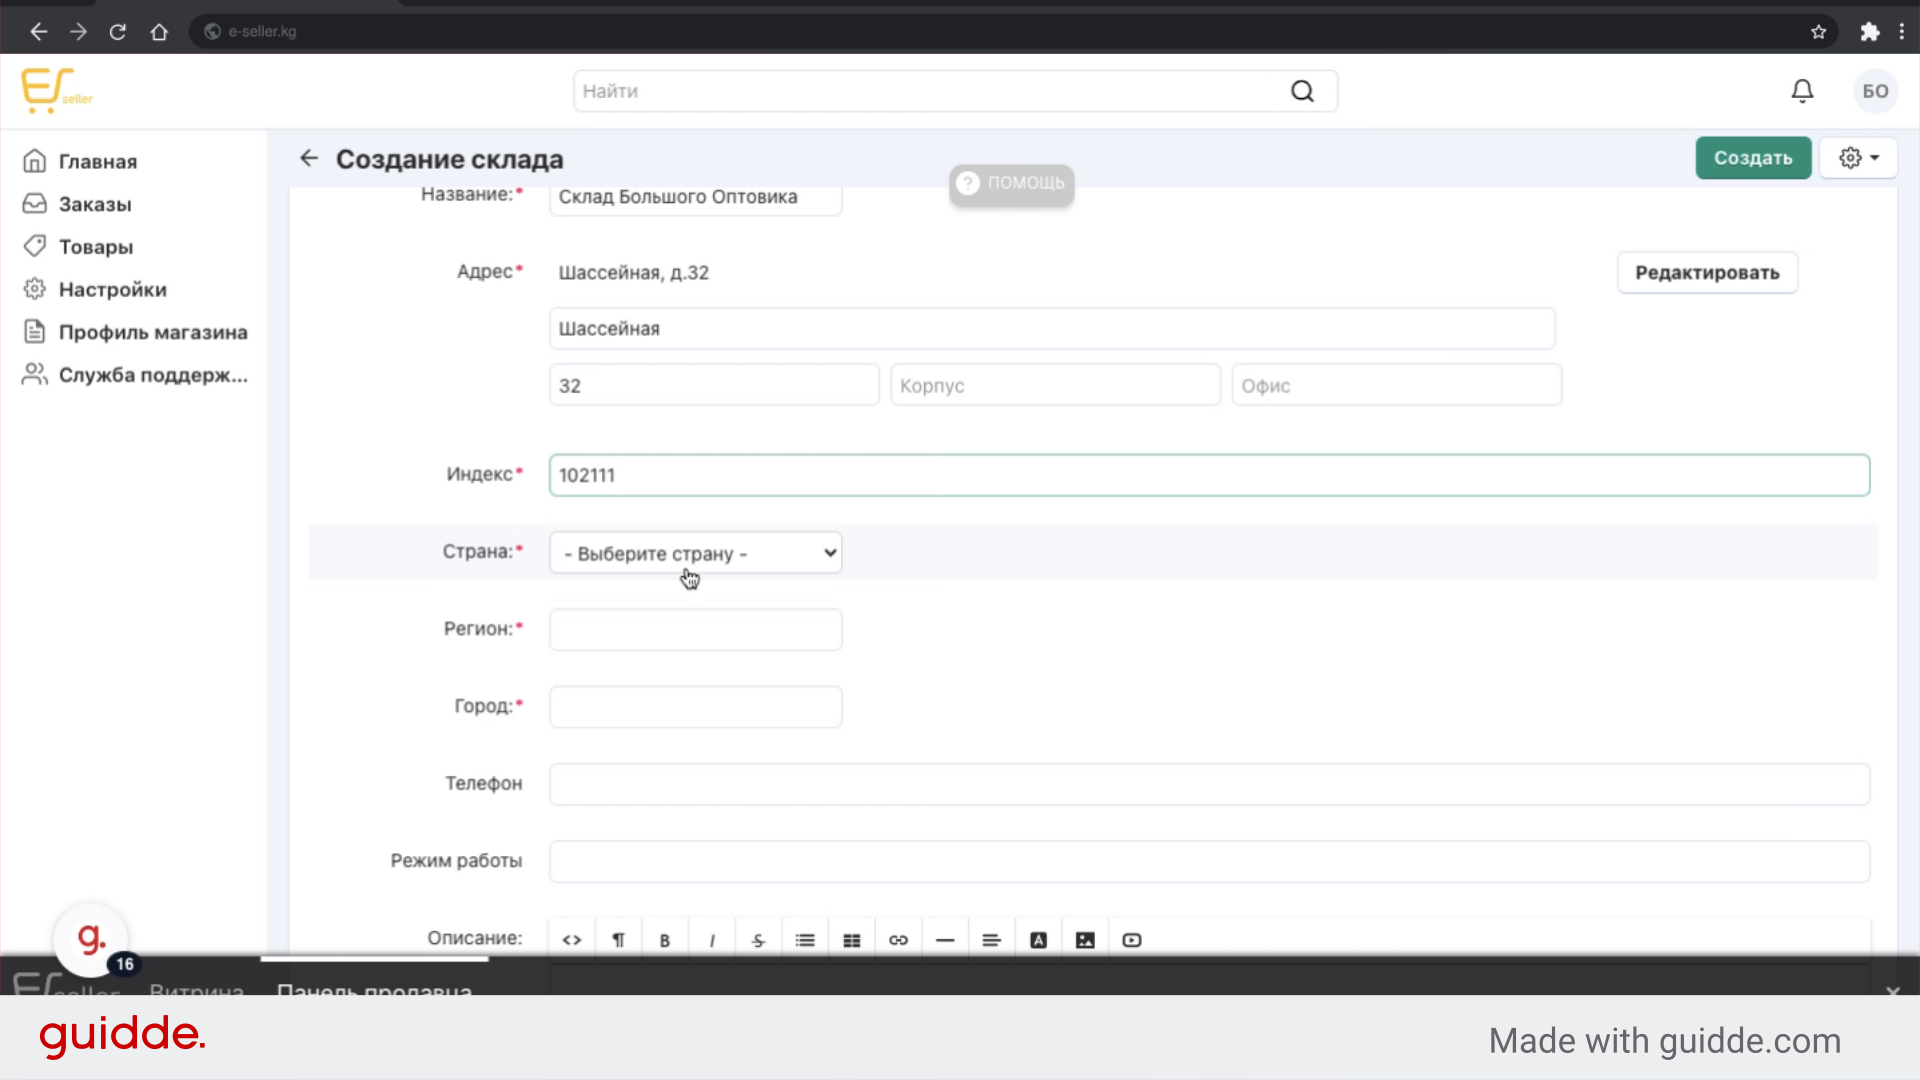Viewport: 1920px width, 1080px height.
Task: Open the Страна country dropdown
Action: point(696,553)
